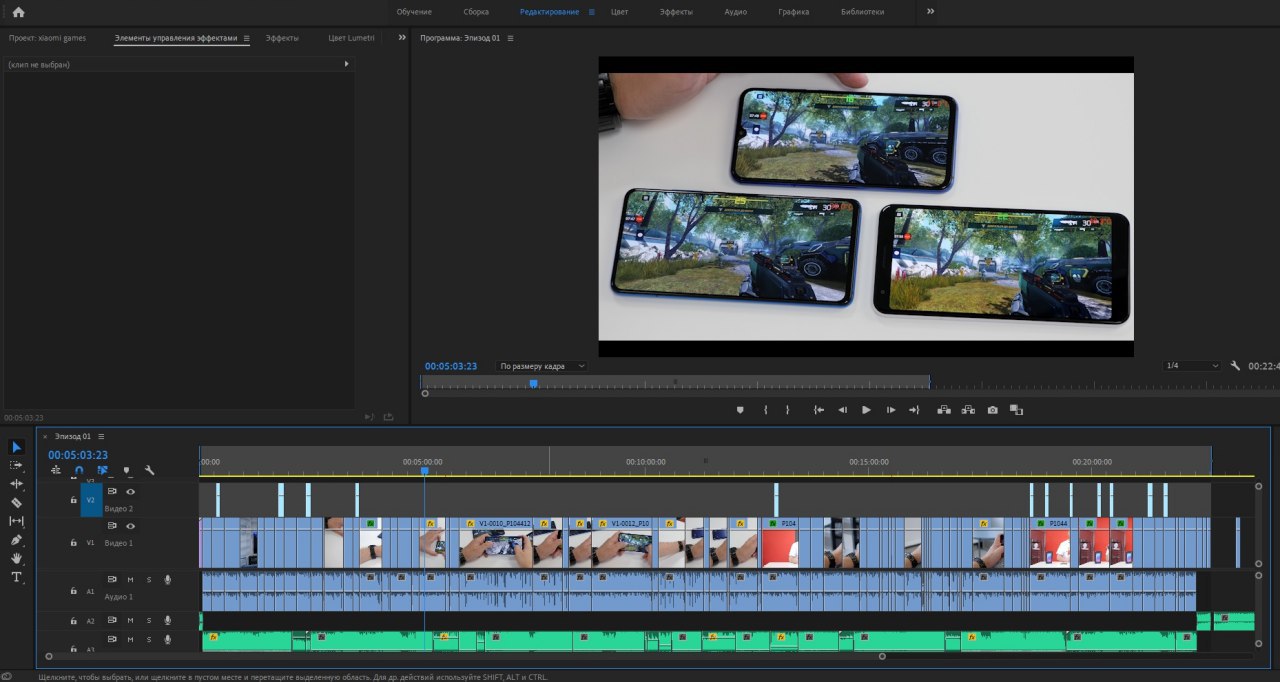Toggle lock on V1 track
The height and width of the screenshot is (682, 1280).
coord(73,543)
